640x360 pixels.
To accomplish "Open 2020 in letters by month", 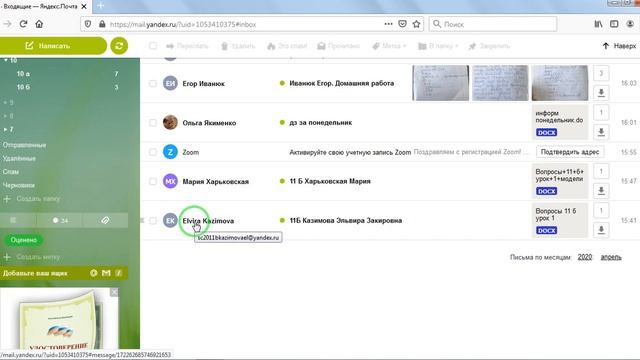I will coord(584,257).
